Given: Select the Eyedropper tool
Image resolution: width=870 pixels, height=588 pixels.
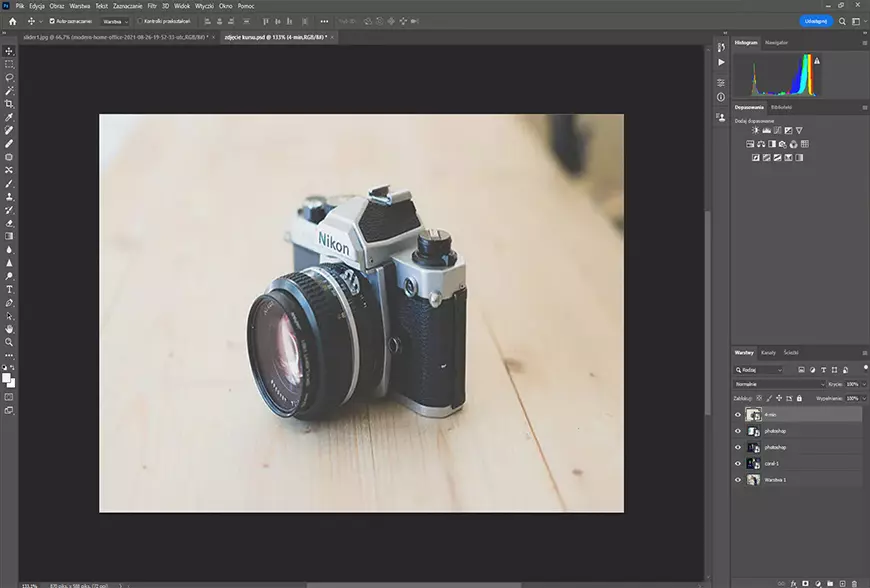Looking at the screenshot, I should click(9, 117).
